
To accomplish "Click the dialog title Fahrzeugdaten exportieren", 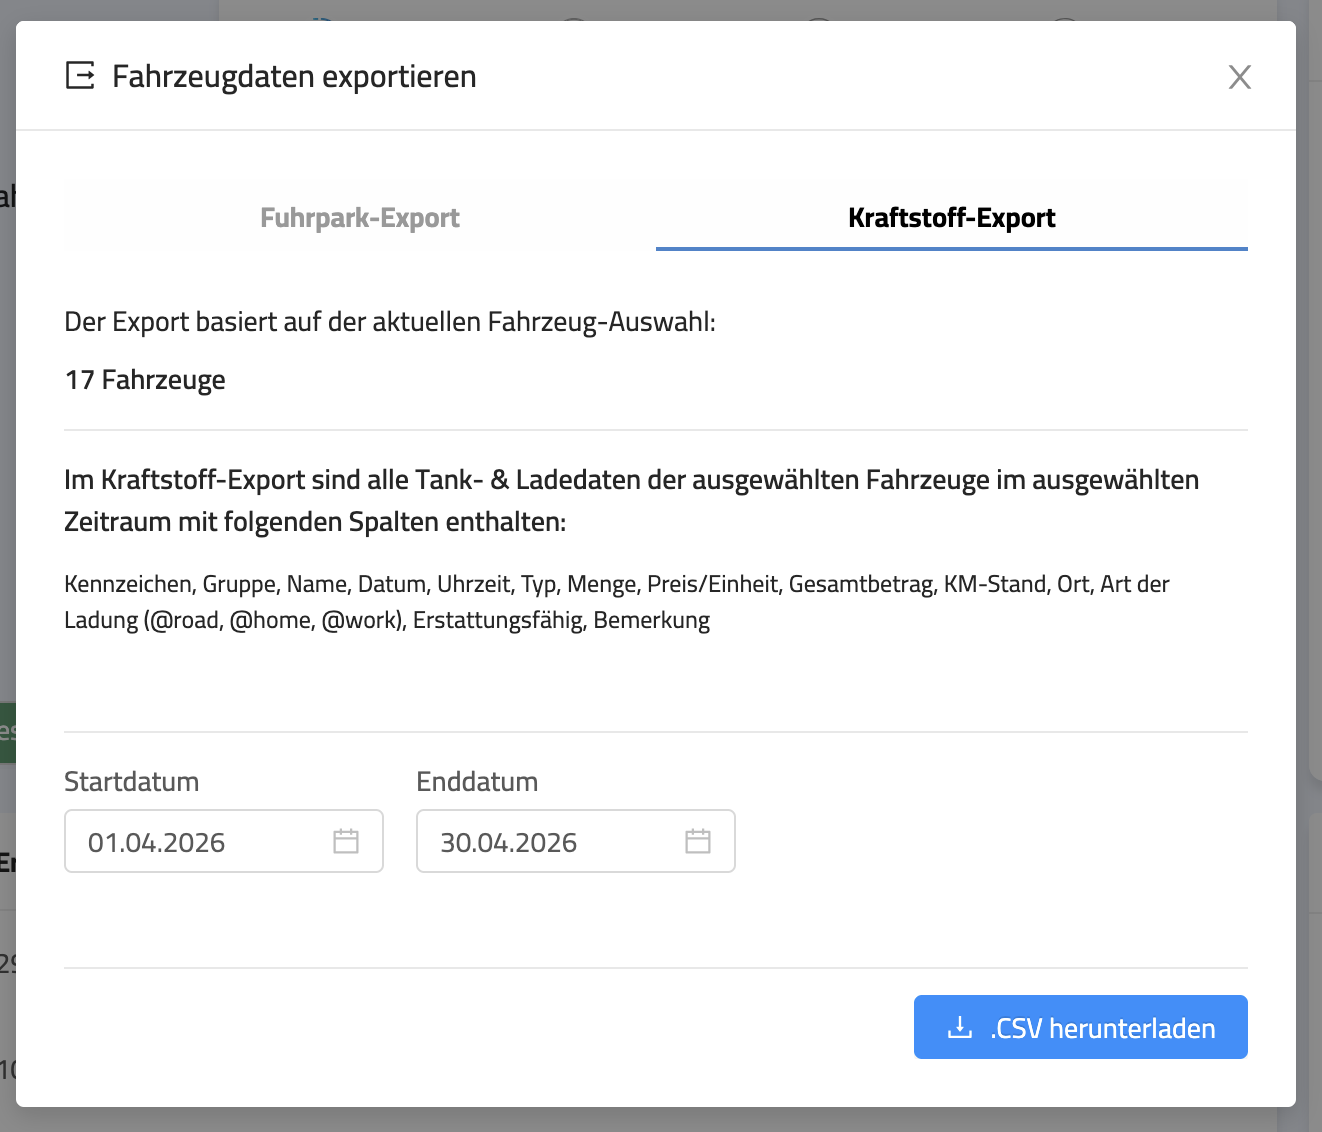I will click(294, 77).
